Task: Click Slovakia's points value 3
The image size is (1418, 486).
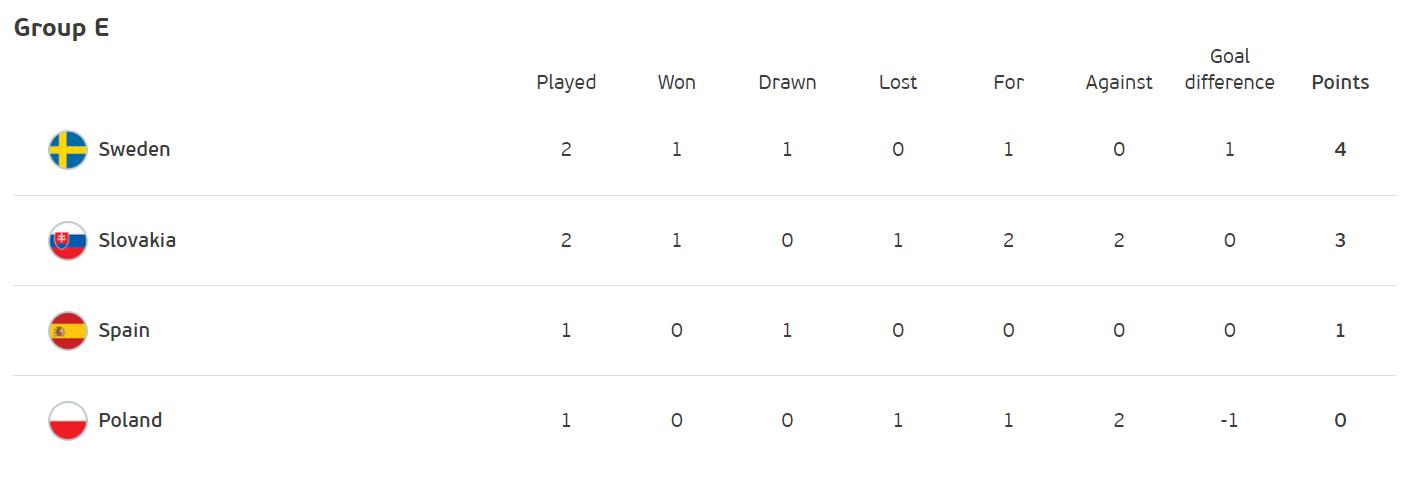Action: 1340,240
